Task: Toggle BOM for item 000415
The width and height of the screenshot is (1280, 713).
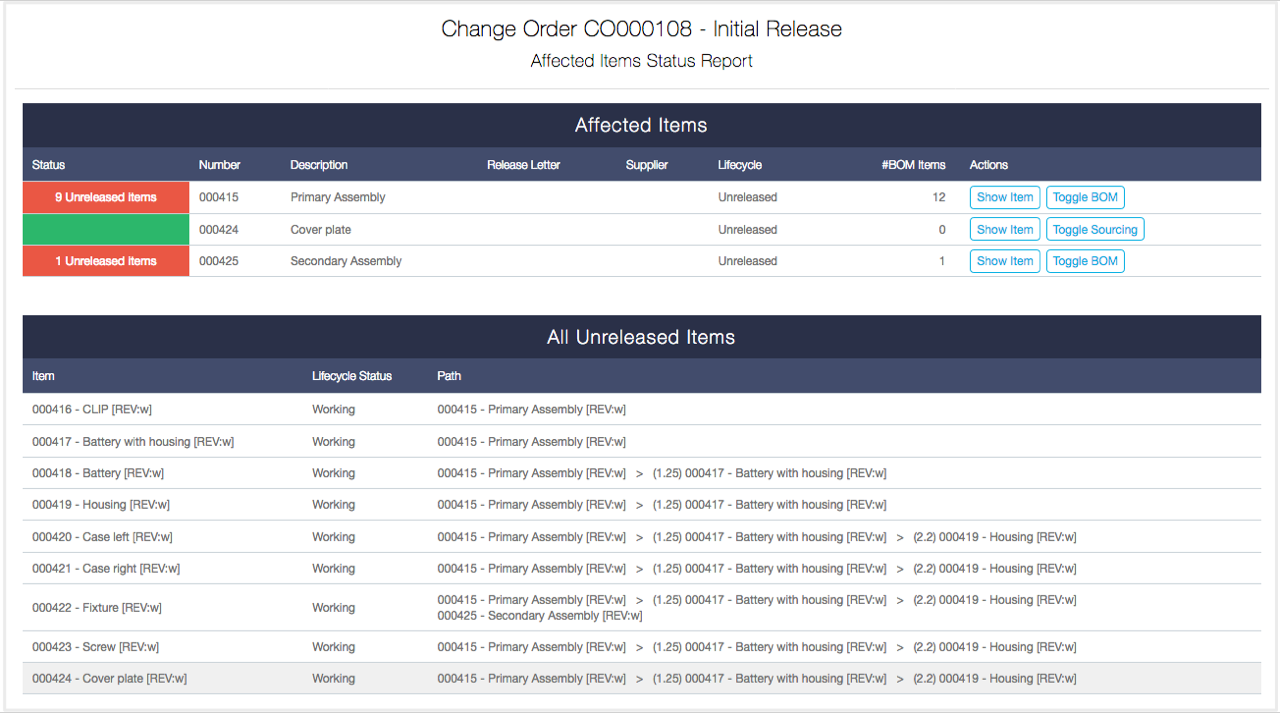Action: click(x=1085, y=197)
